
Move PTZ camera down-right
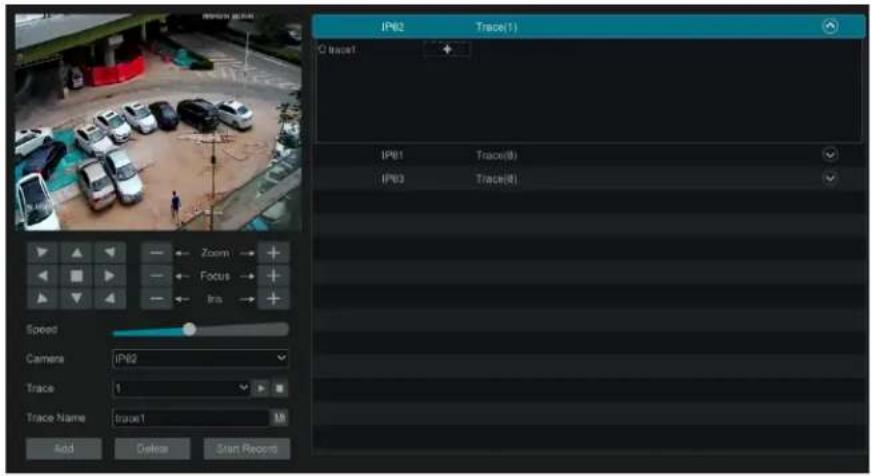110,299
